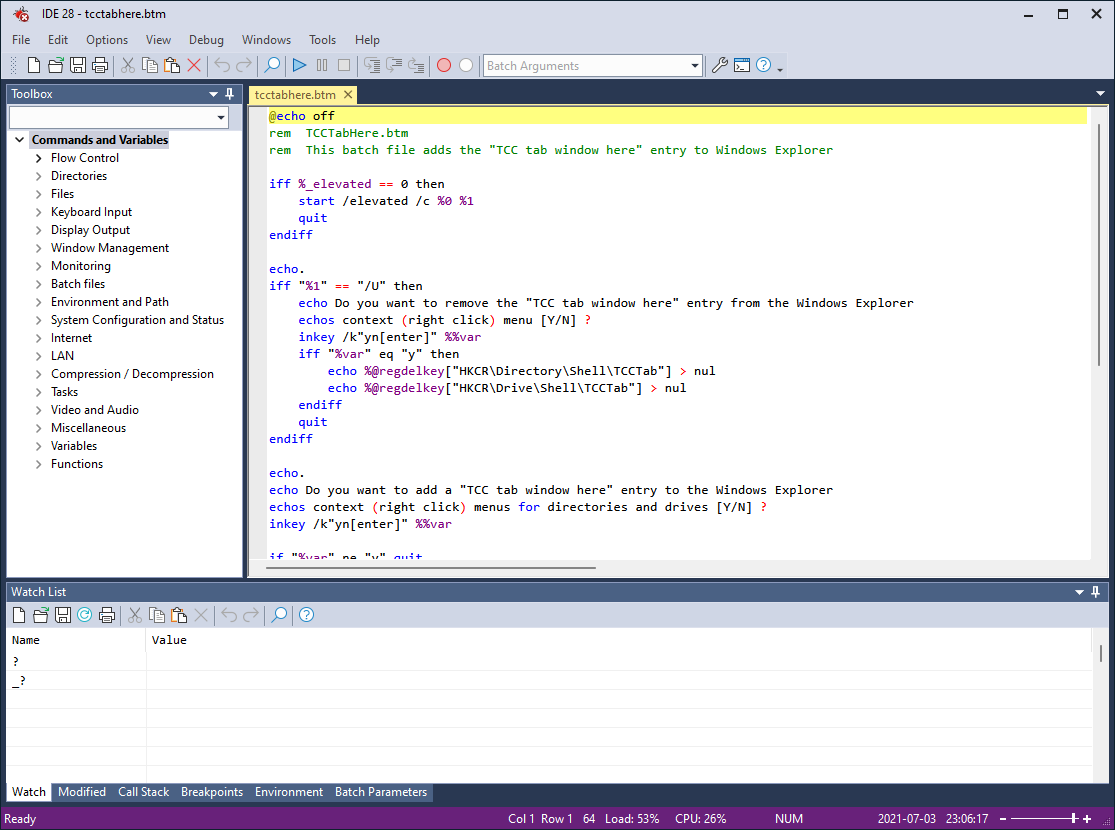
Task: Select the Functions tree item
Action: (77, 464)
